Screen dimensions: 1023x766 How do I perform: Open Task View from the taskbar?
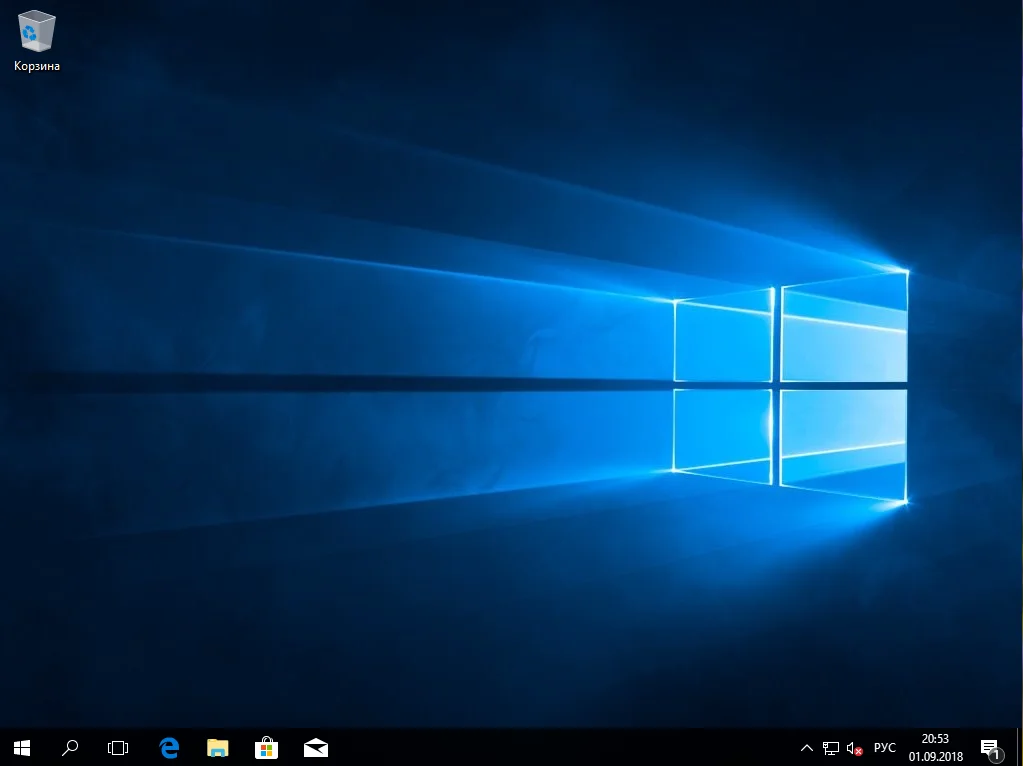118,747
